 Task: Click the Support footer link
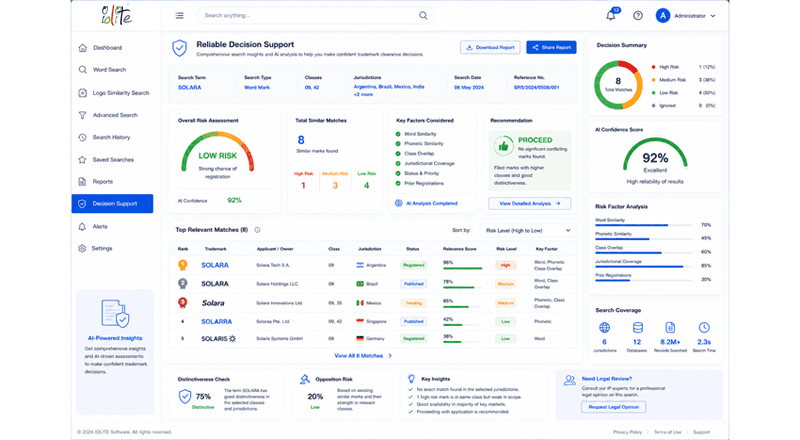(x=702, y=432)
